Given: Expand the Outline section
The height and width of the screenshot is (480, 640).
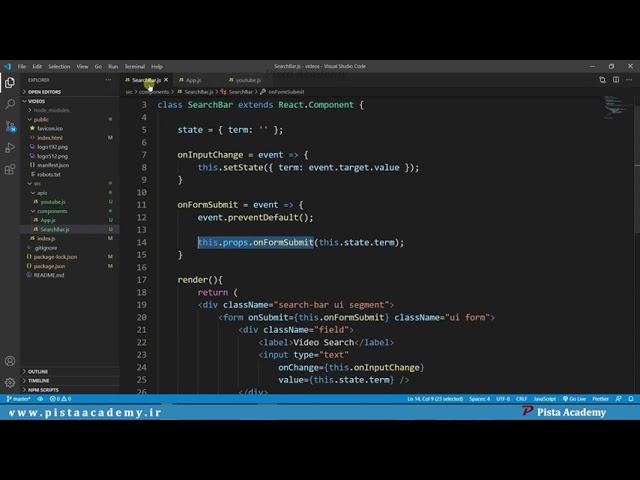Looking at the screenshot, I should tap(69, 371).
